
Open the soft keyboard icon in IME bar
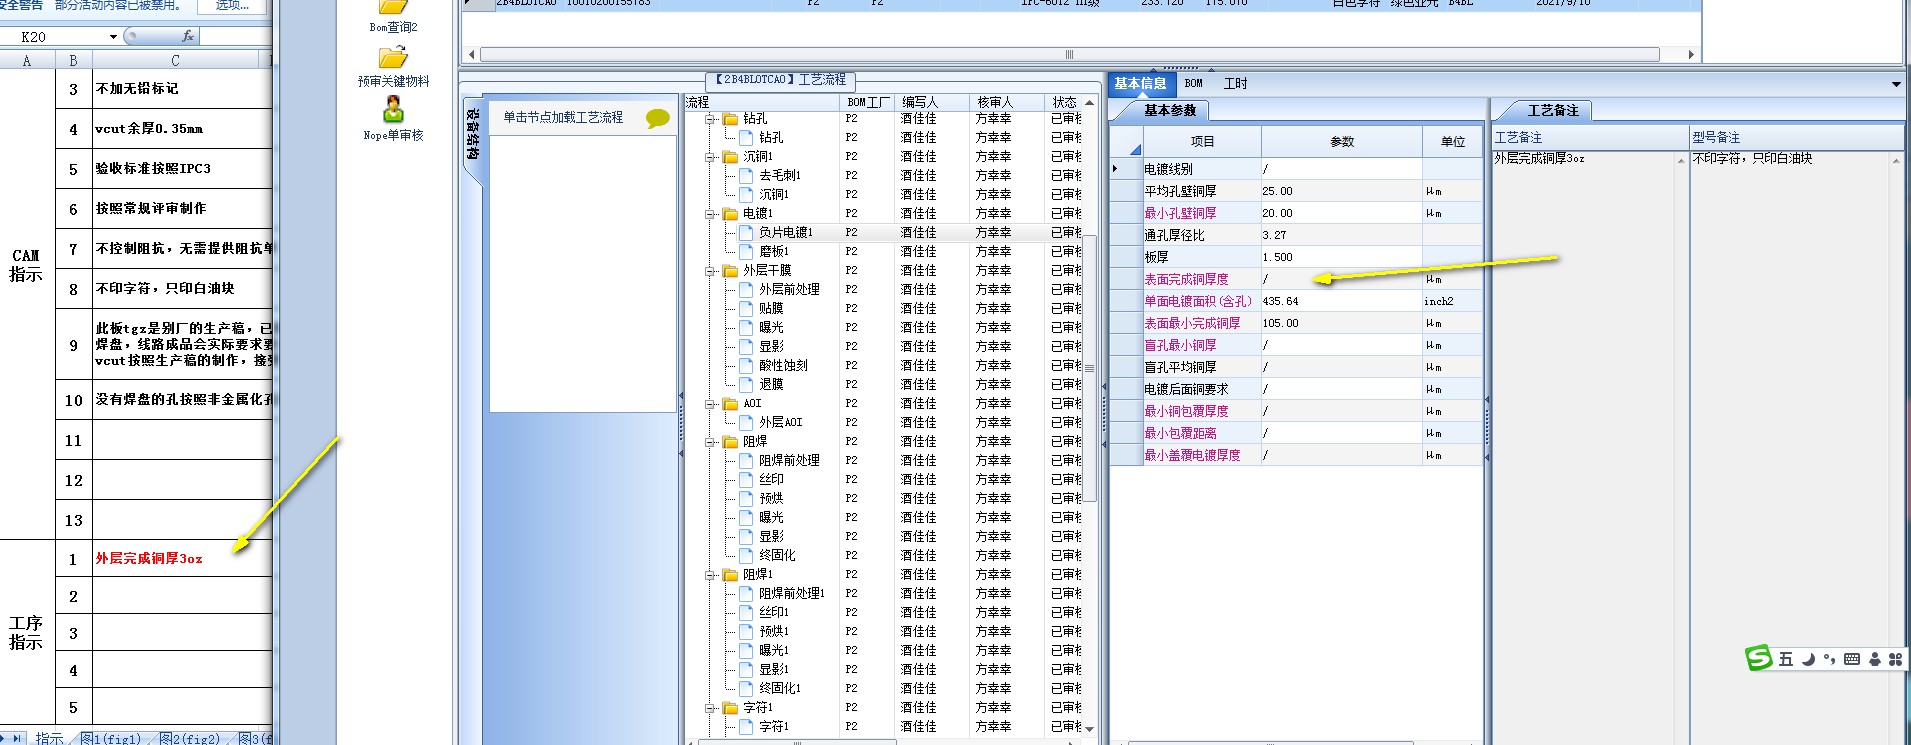(1852, 659)
